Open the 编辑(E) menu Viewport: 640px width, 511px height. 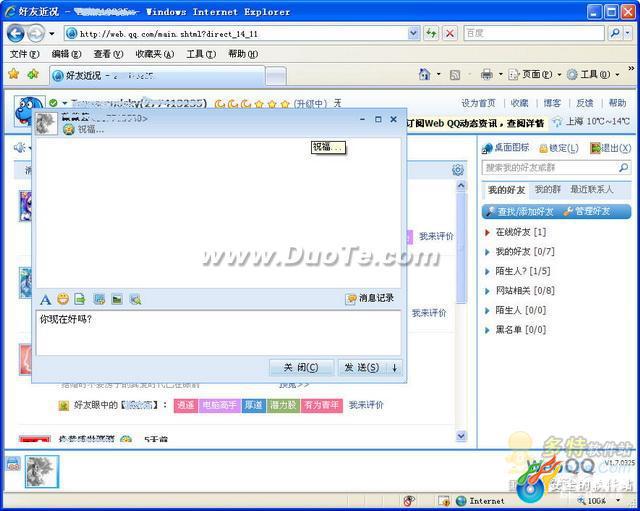67,54
